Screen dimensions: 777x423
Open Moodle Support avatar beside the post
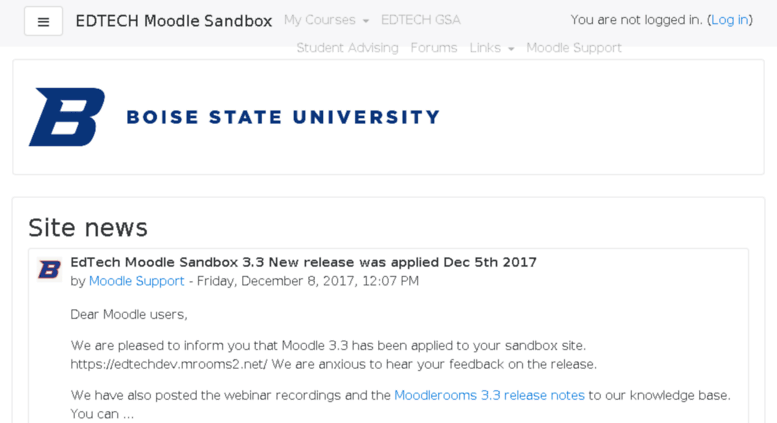pyautogui.click(x=49, y=269)
